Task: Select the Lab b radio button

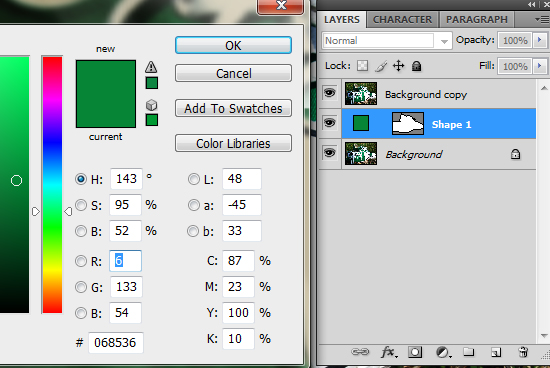Action: pyautogui.click(x=193, y=231)
